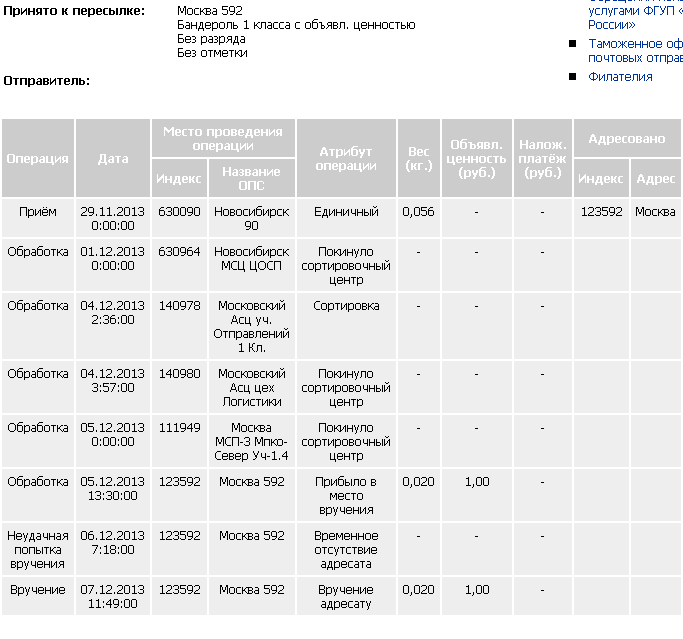Screen dimensions: 683x639
Task: Click the Атрибут операции column header
Action: (345, 158)
